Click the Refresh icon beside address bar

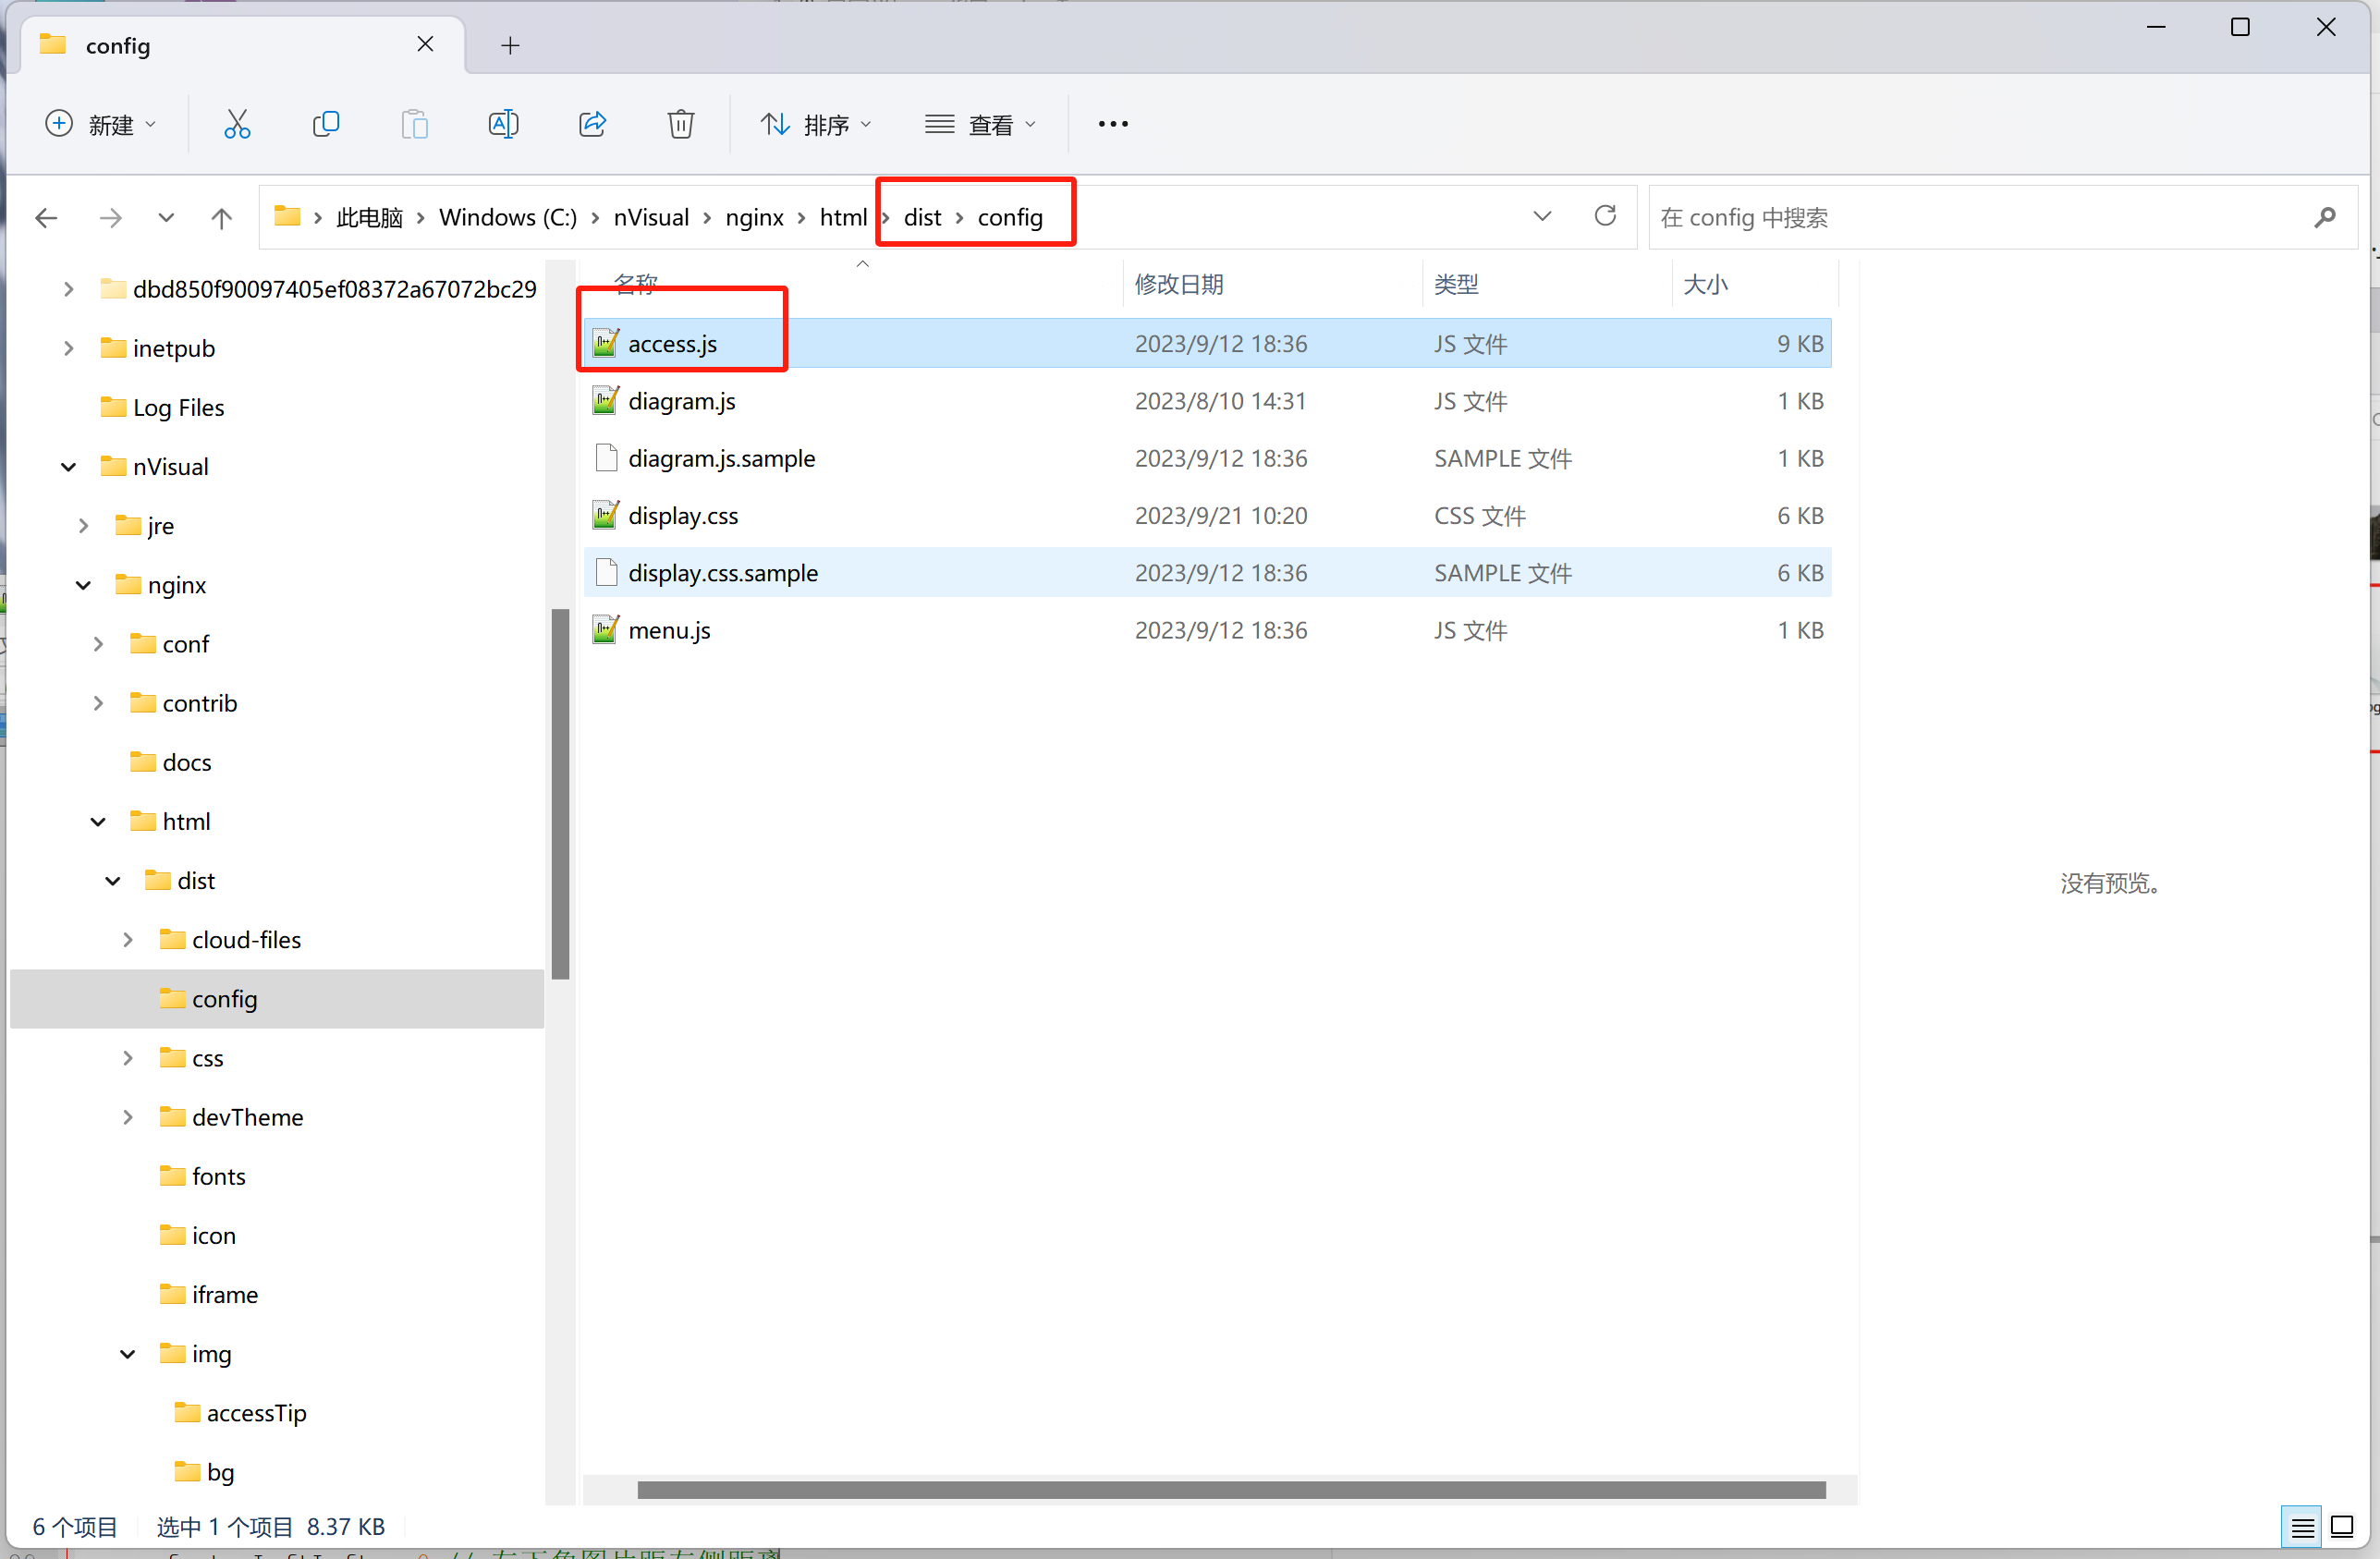(1605, 216)
